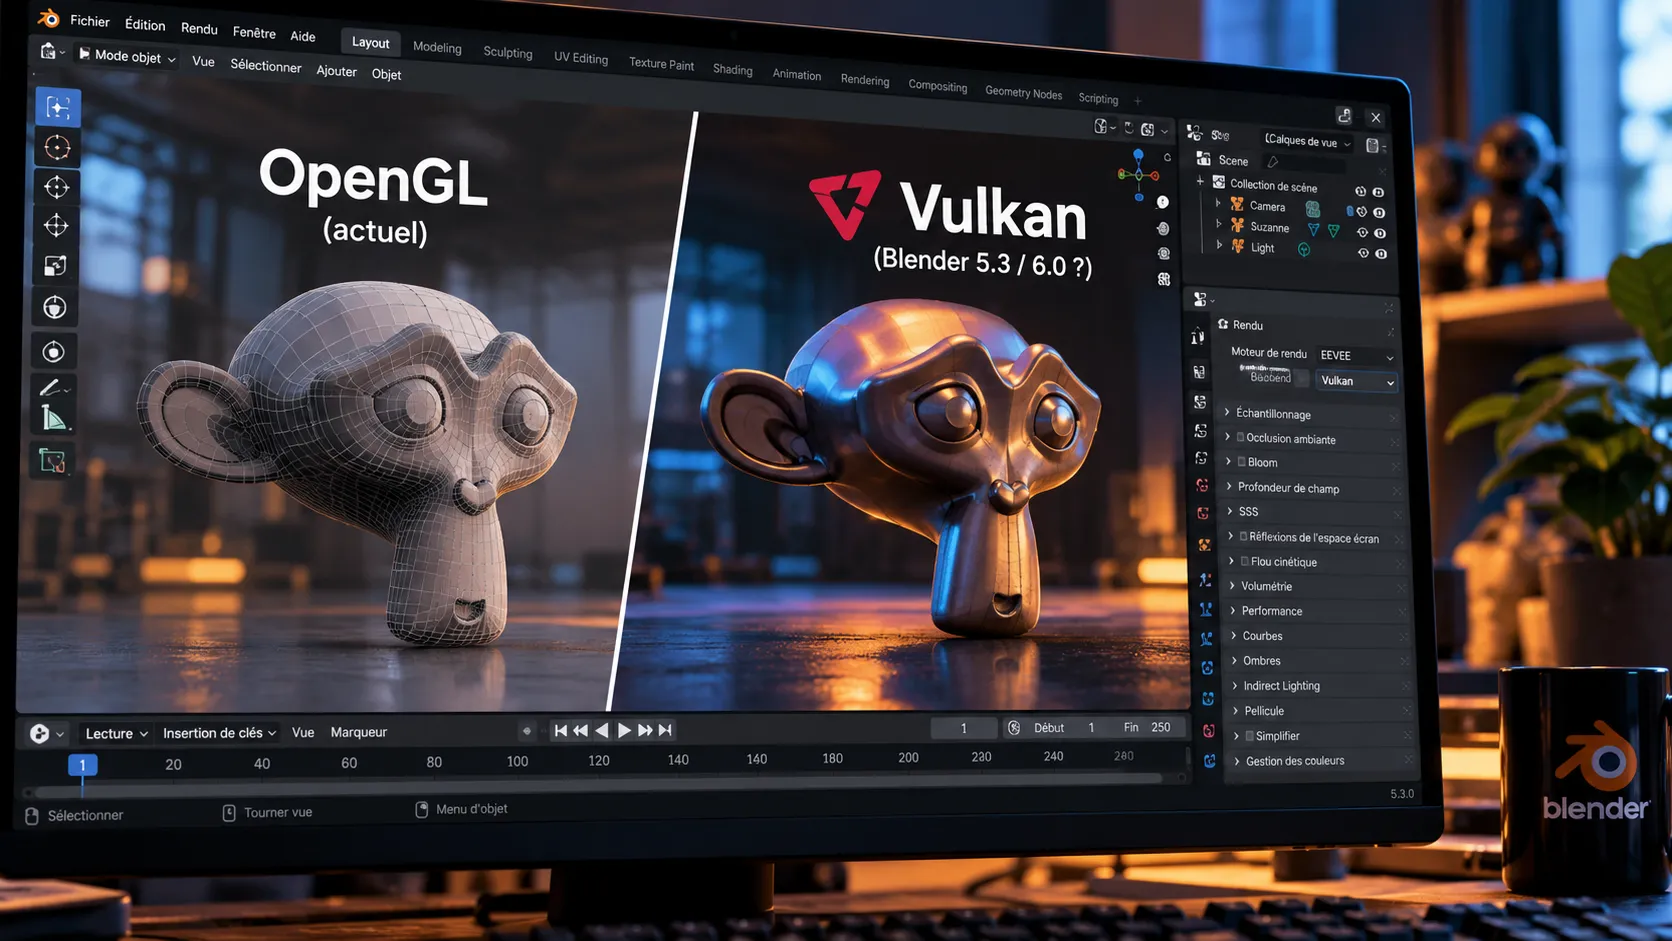The height and width of the screenshot is (941, 1672).
Task: Activate the 3D cursor tool
Action: (x=57, y=148)
